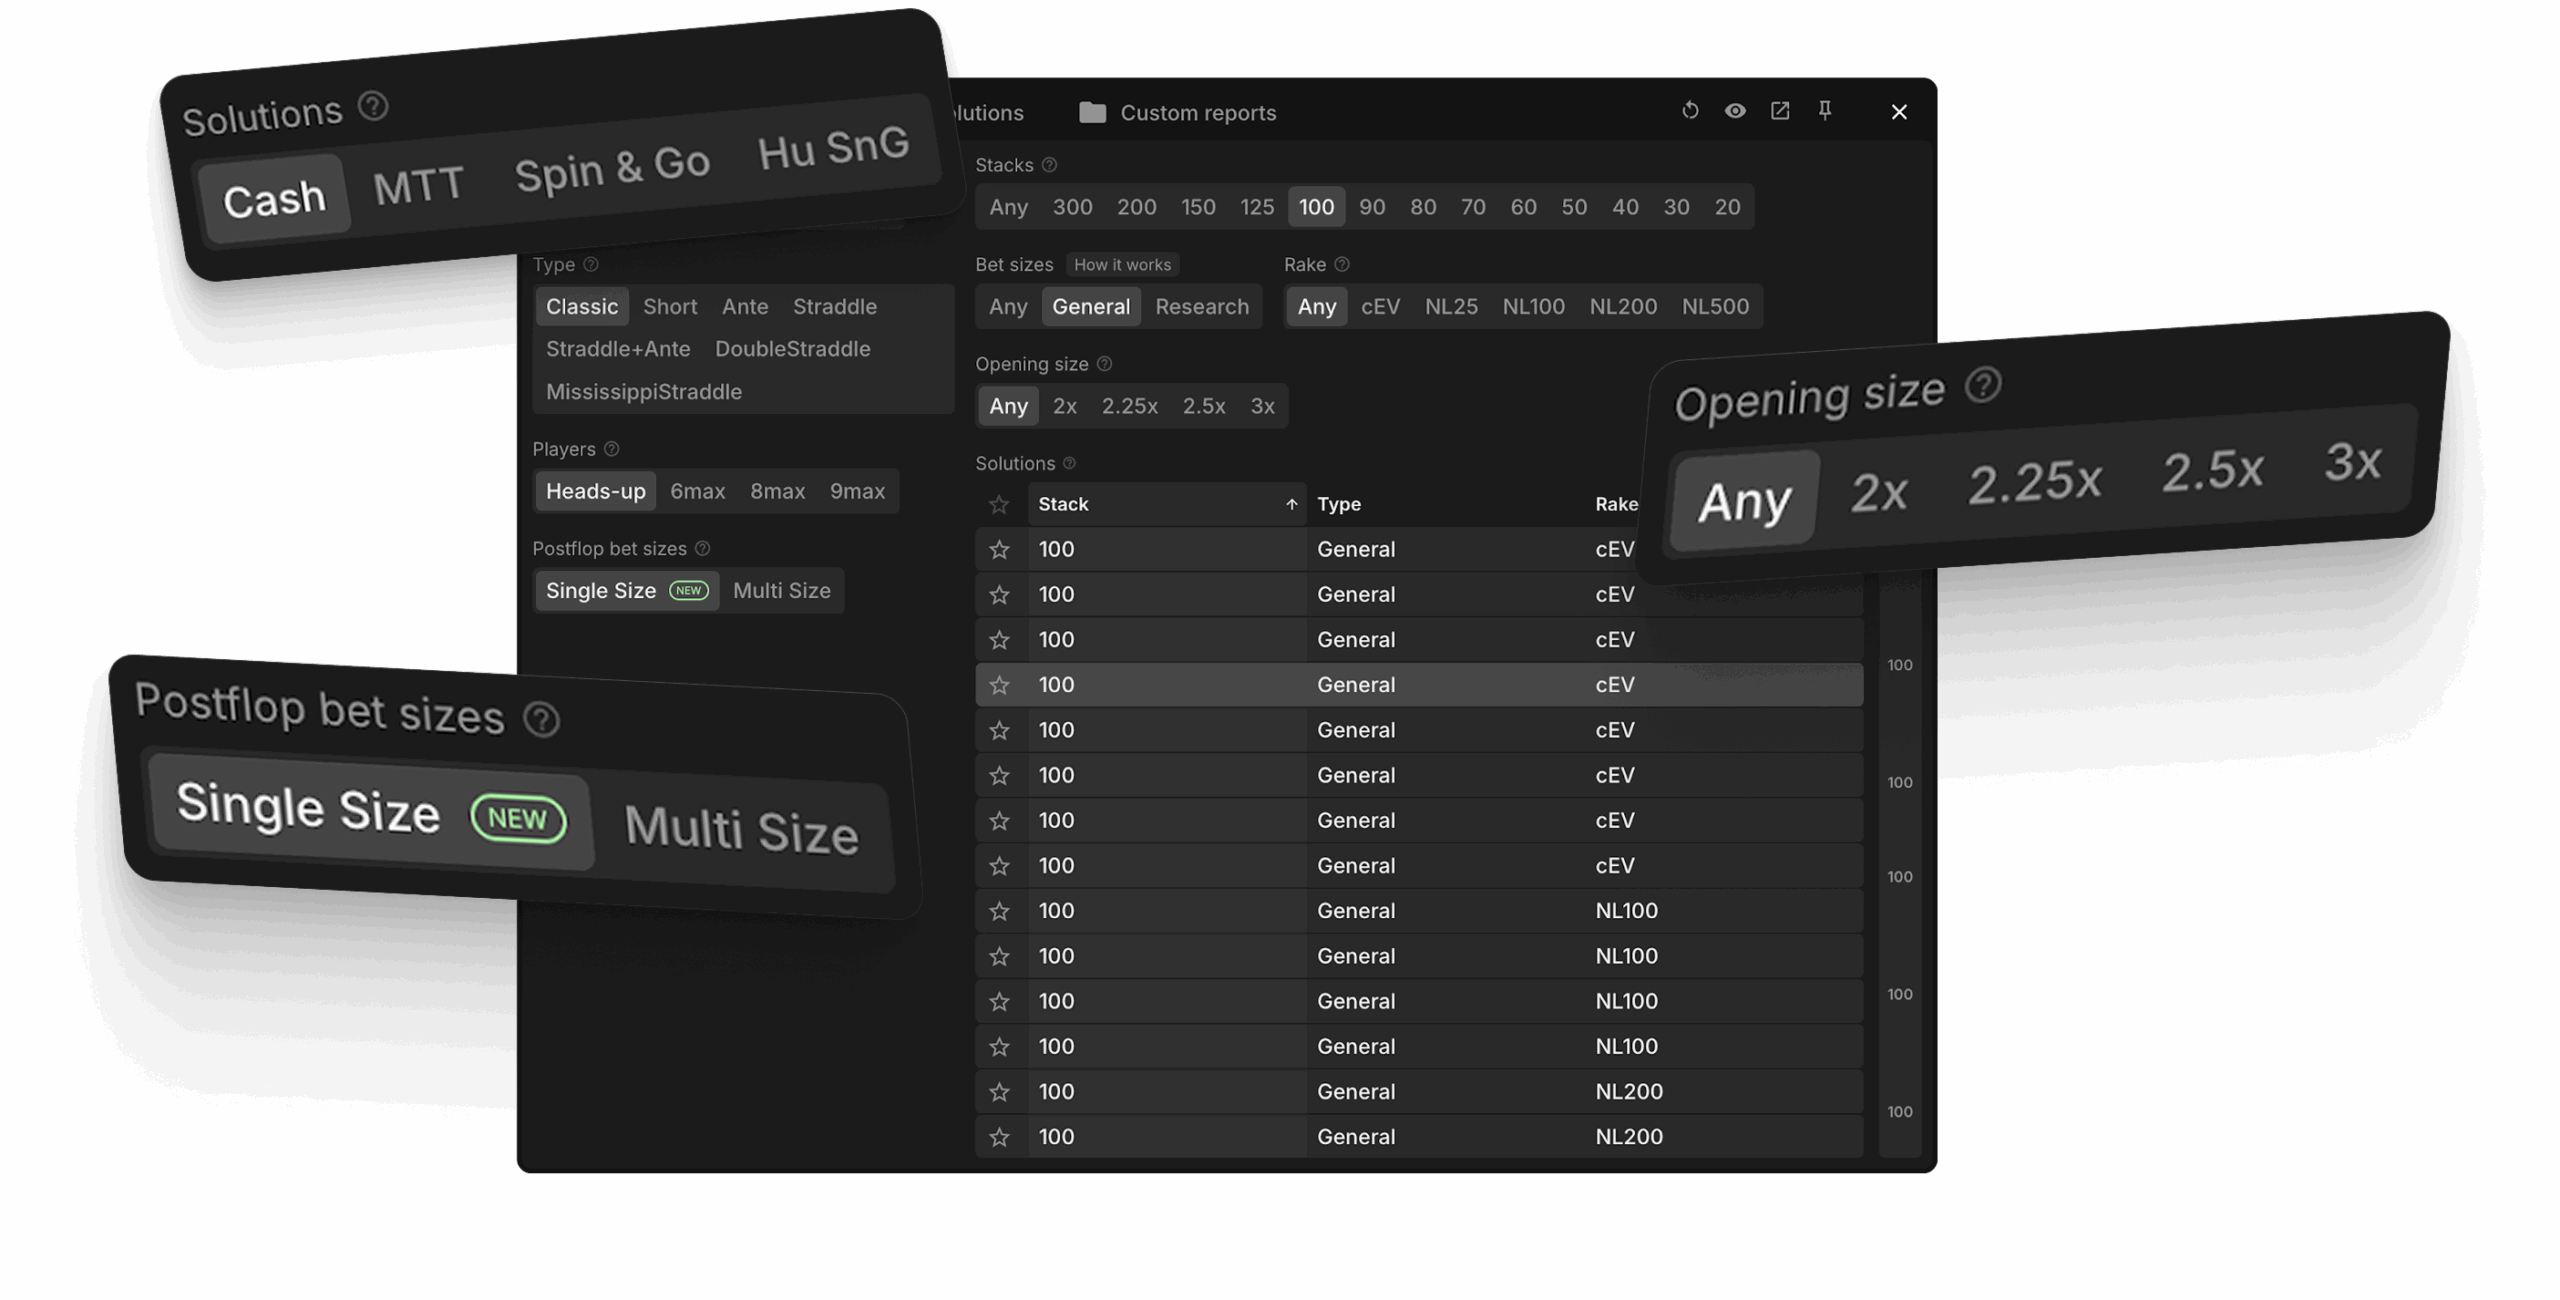
Task: Favorite the first solution row star
Action: pyautogui.click(x=999, y=550)
